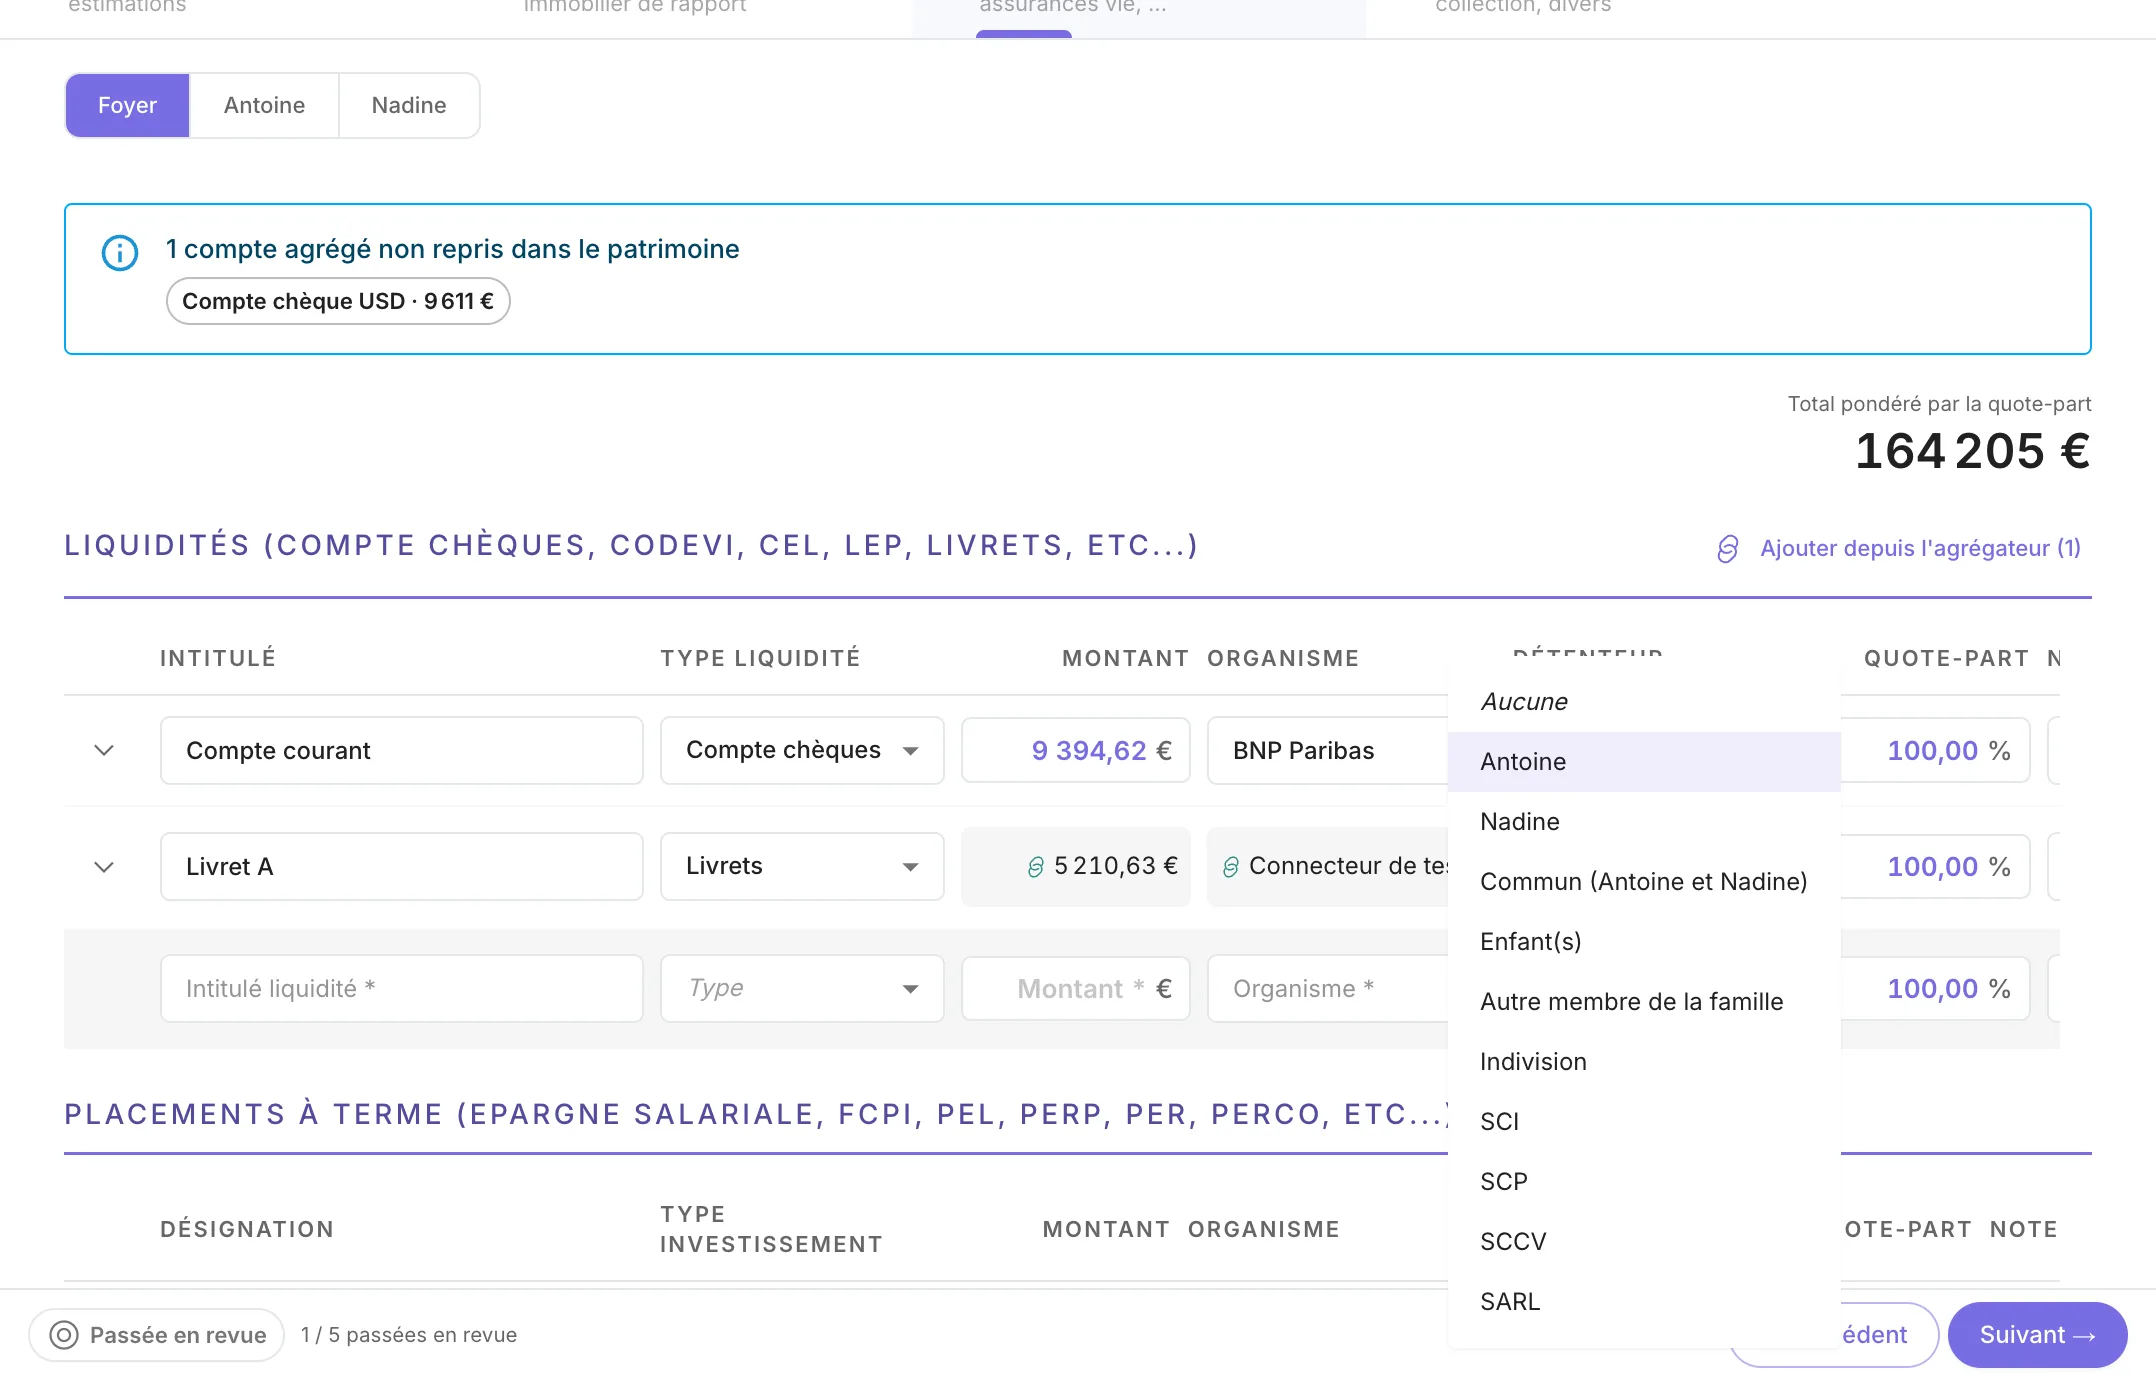Select Enfant(s) in the dropdown list
2156x1380 pixels.
[x=1644, y=942]
